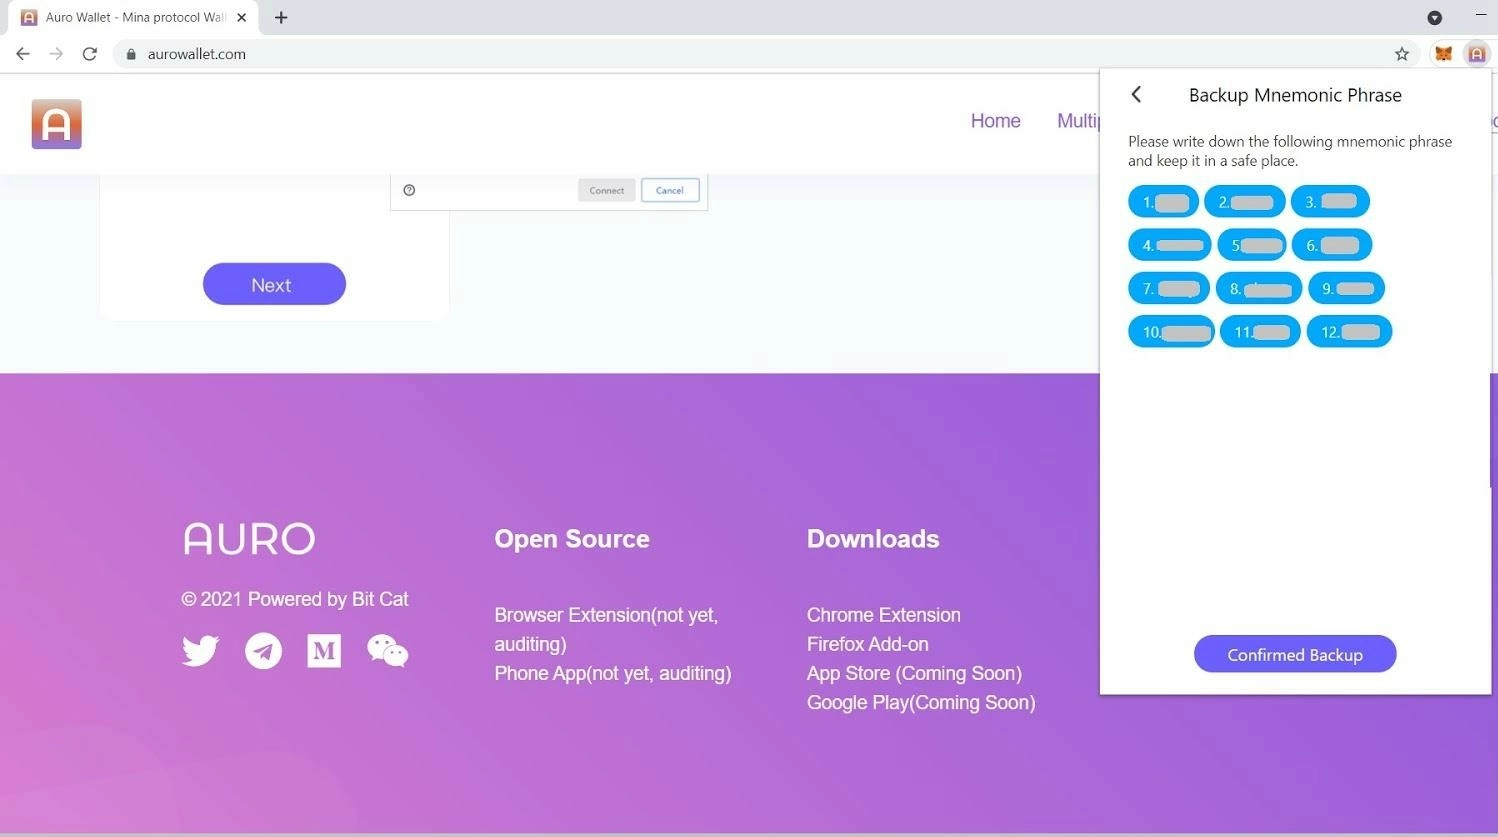This screenshot has height=837, width=1498.
Task: Select the Auro Wallet browser tab
Action: point(134,17)
